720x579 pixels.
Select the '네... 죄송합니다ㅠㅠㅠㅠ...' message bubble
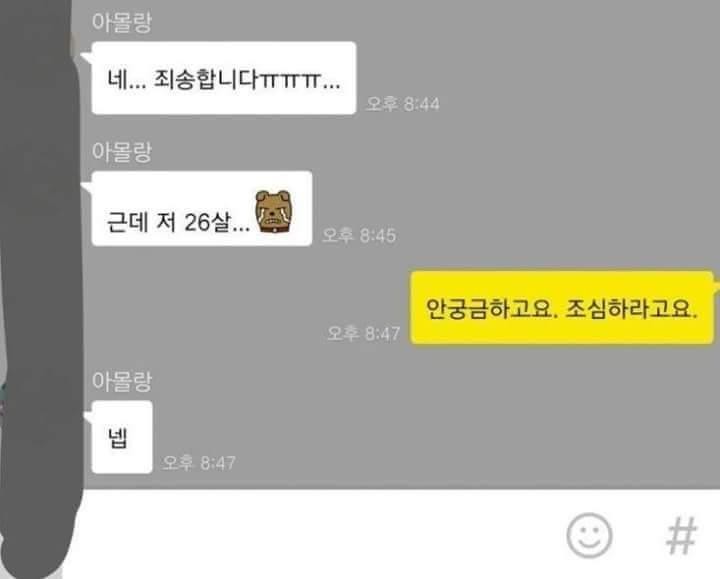224,78
